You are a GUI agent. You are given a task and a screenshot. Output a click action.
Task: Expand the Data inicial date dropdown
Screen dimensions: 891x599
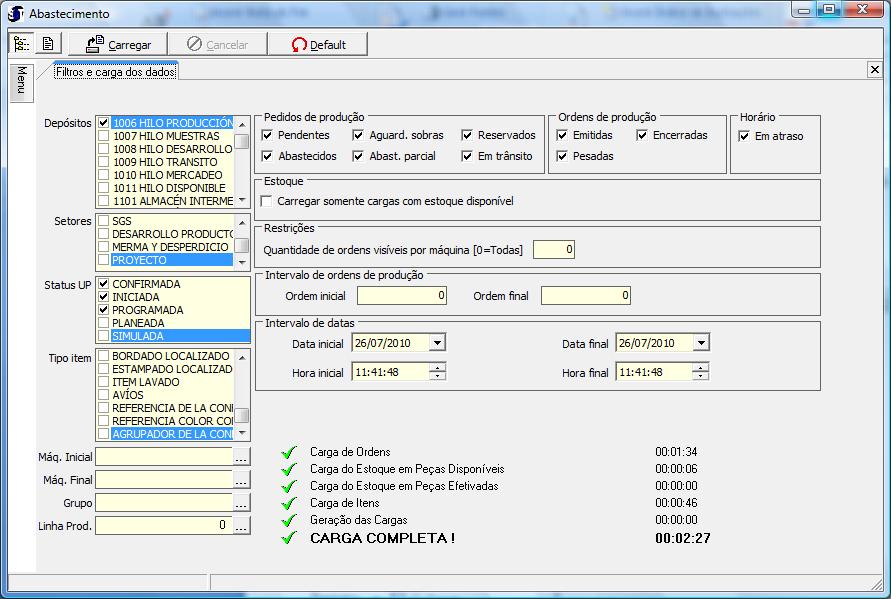[x=437, y=343]
